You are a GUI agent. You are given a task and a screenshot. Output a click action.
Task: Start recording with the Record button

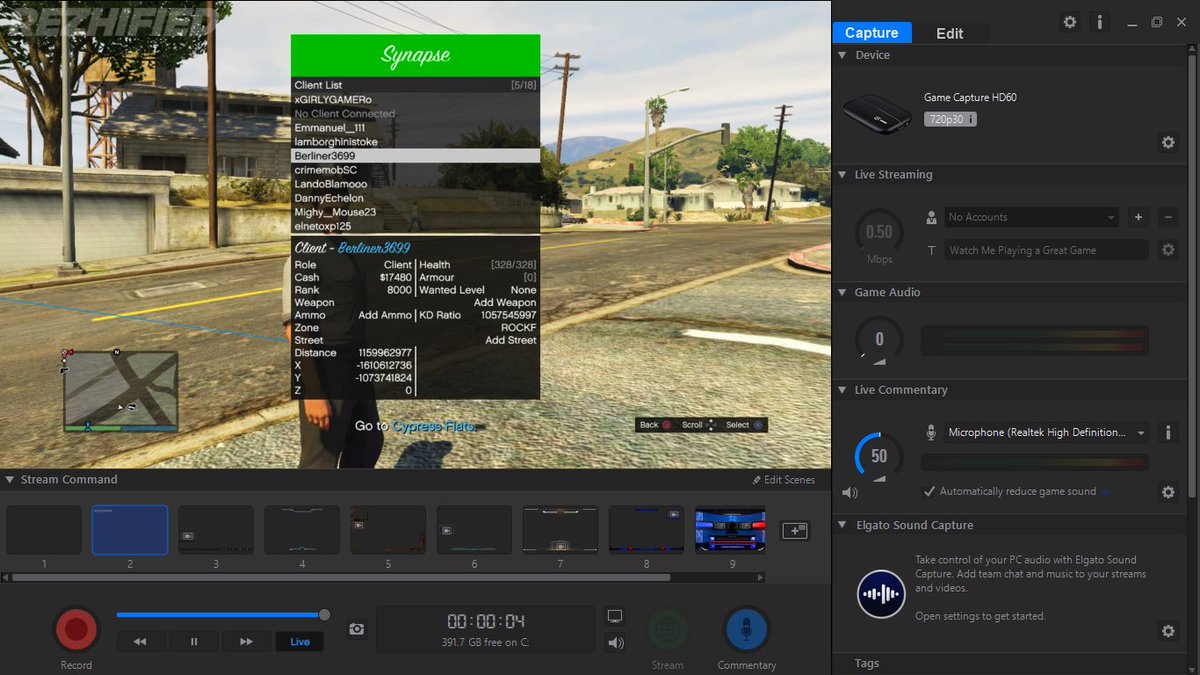76,630
